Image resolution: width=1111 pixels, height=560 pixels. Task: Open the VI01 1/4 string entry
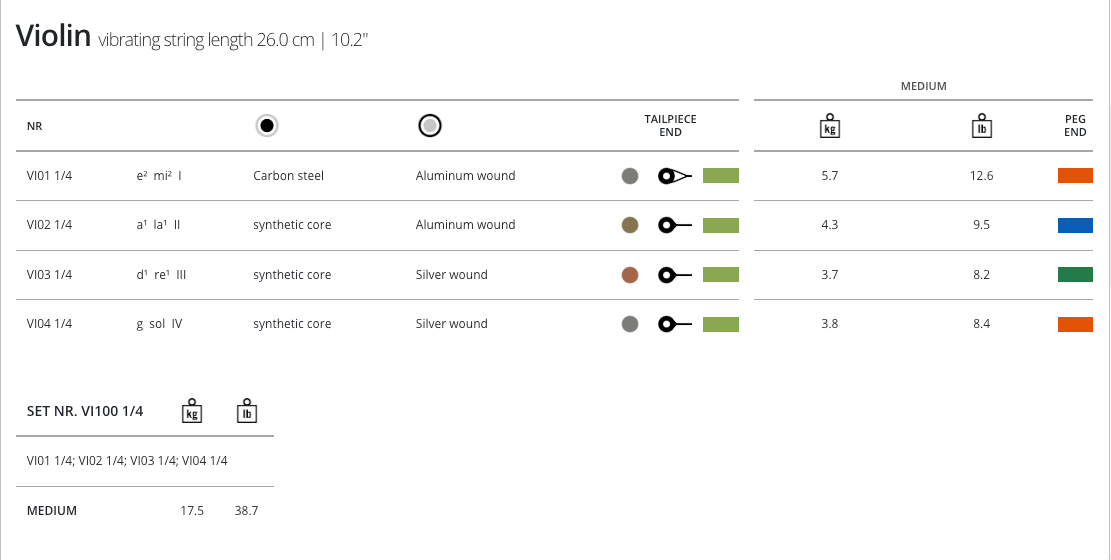50,176
